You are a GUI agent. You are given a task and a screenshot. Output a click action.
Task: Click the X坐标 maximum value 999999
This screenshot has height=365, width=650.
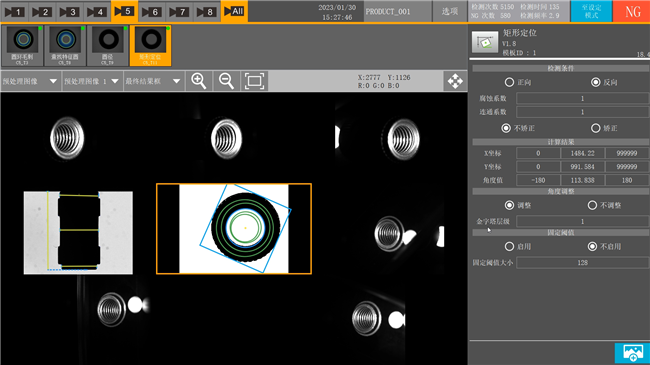[626, 153]
